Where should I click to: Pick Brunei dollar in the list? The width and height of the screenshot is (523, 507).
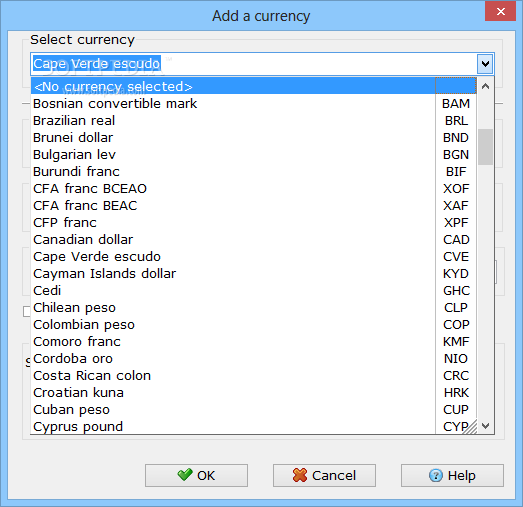[x=253, y=137]
